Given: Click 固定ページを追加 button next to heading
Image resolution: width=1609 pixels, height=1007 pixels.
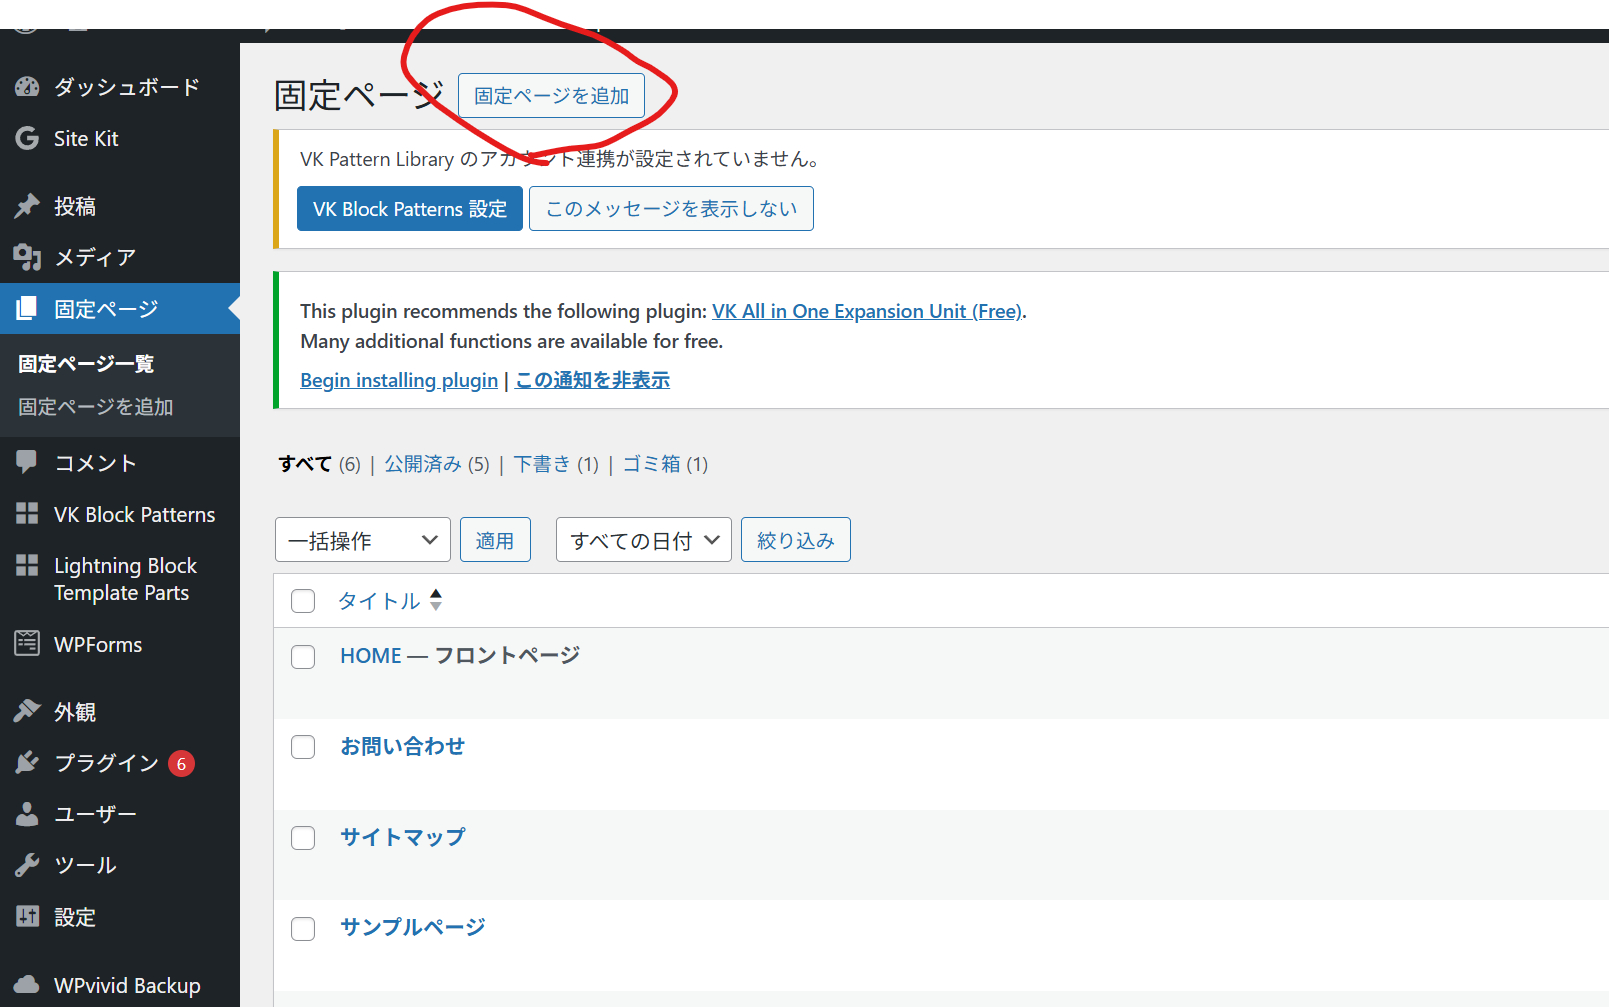Looking at the screenshot, I should click(551, 96).
